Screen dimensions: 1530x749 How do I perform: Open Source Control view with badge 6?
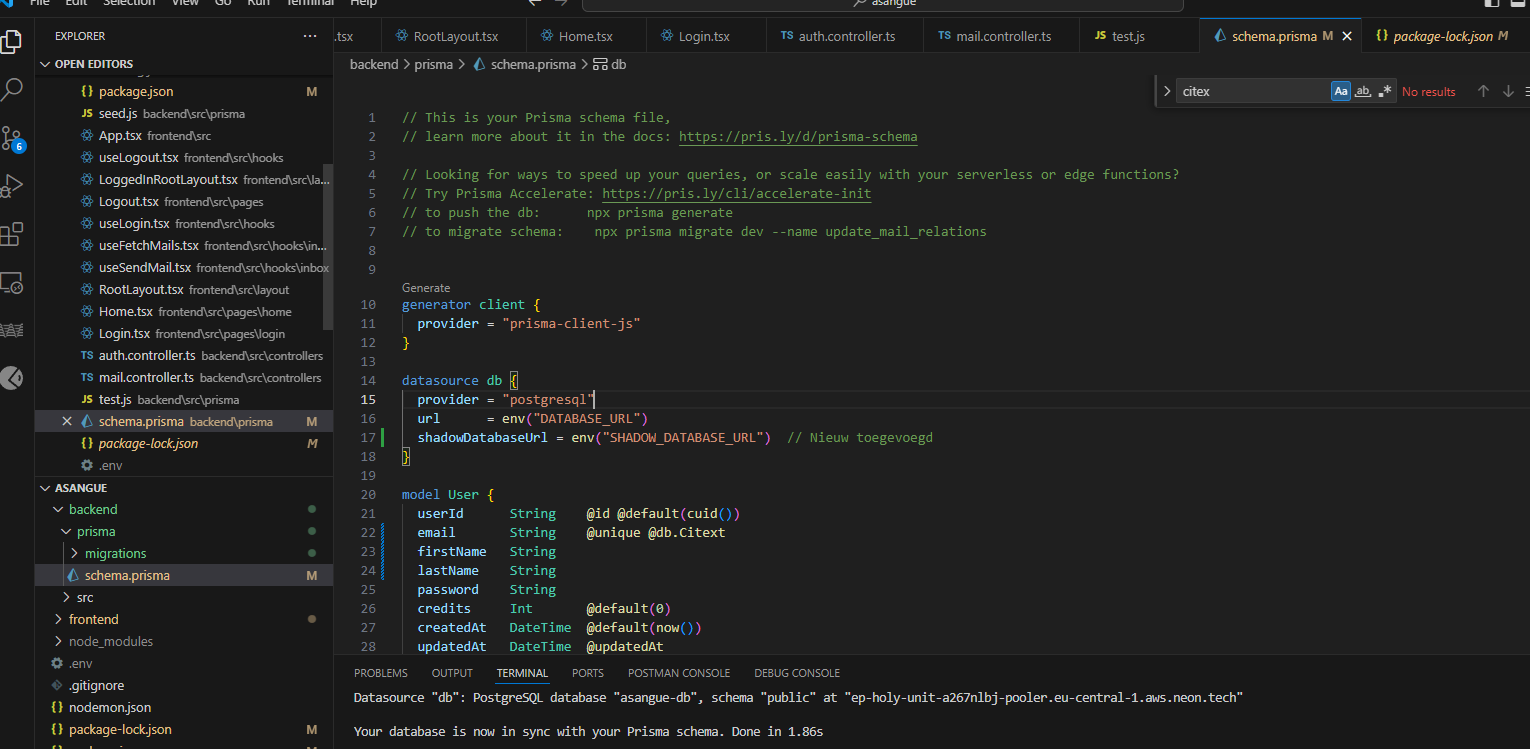click(x=12, y=137)
